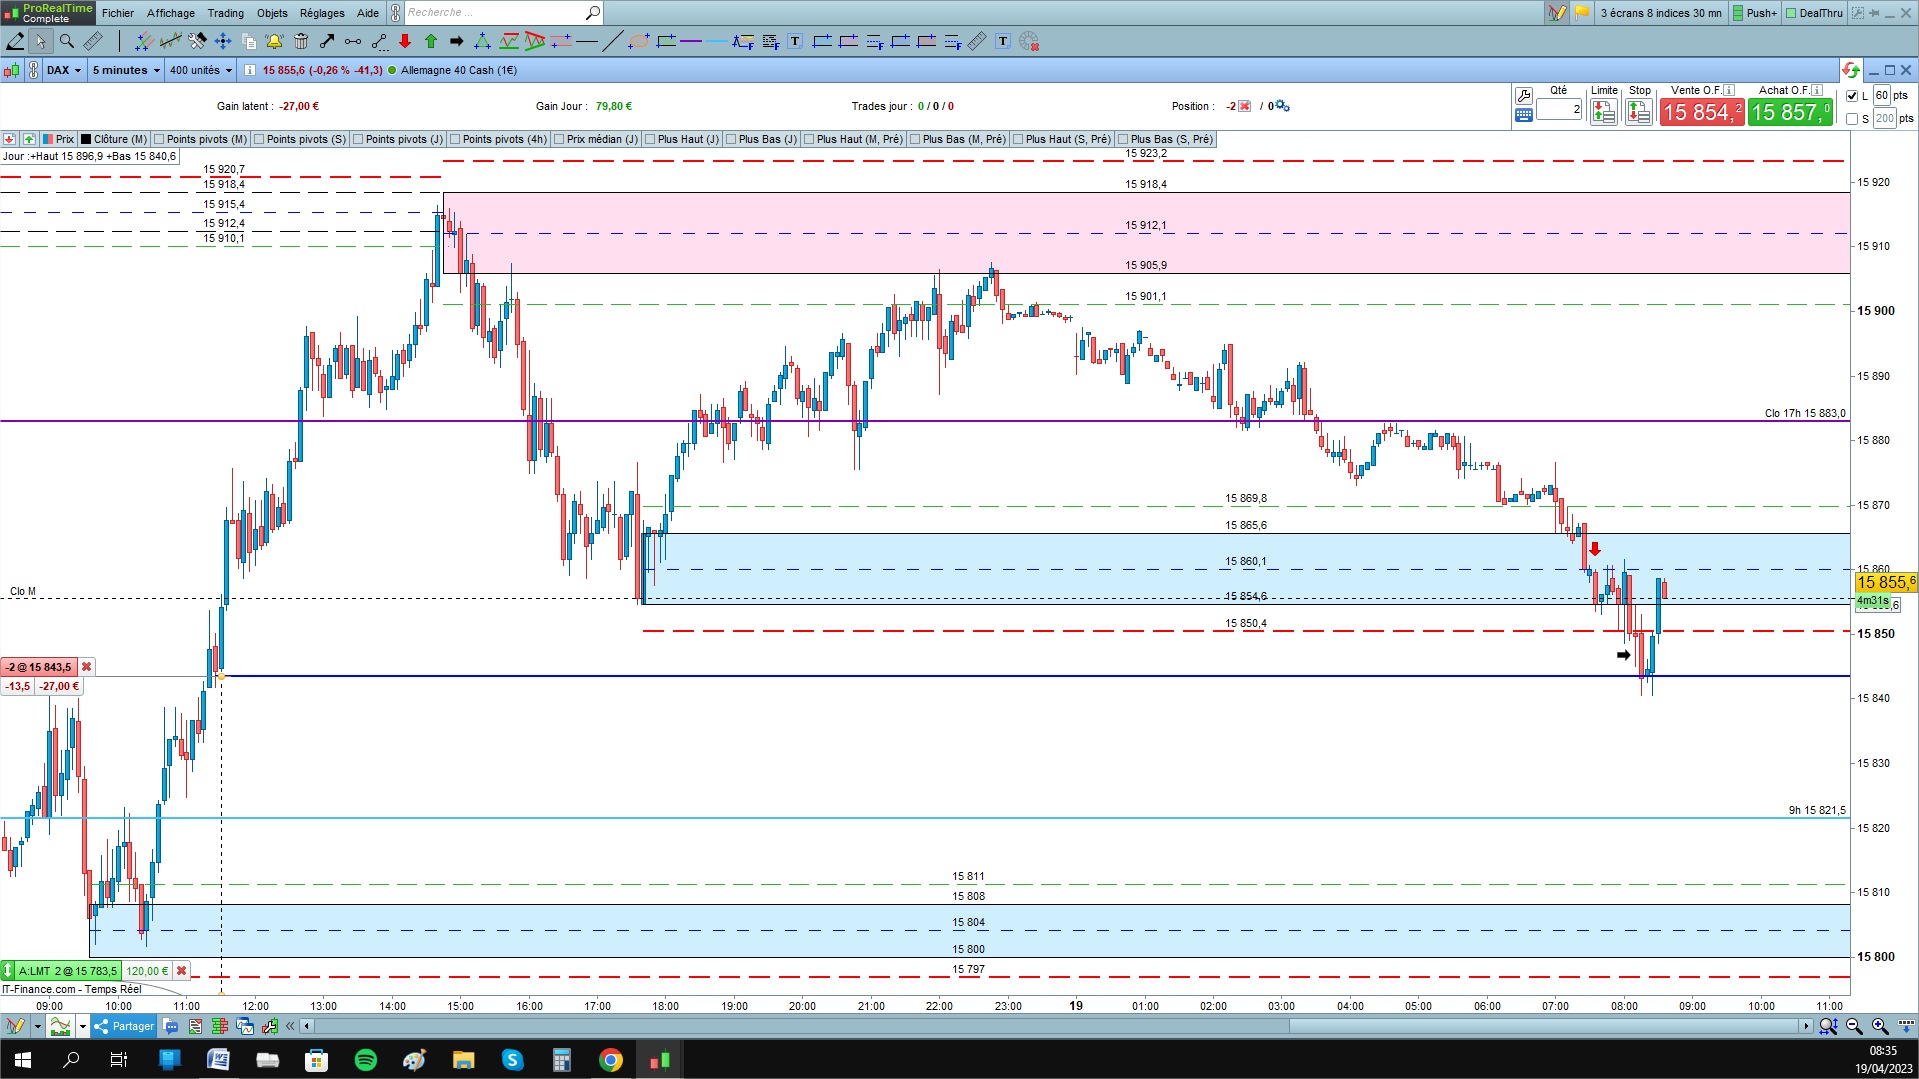Click the move crosshair arrows tool
The width and height of the screenshot is (1919, 1079).
point(222,41)
